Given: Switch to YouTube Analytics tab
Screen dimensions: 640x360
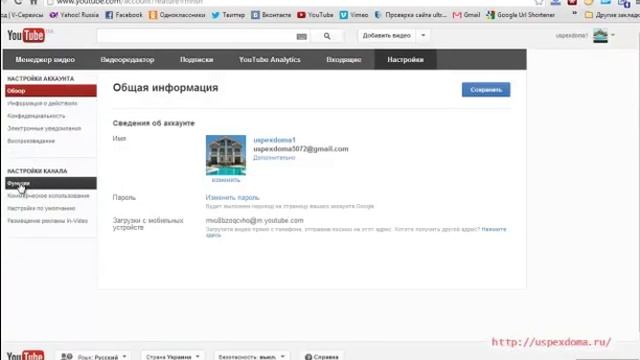Looking at the screenshot, I should 270,60.
